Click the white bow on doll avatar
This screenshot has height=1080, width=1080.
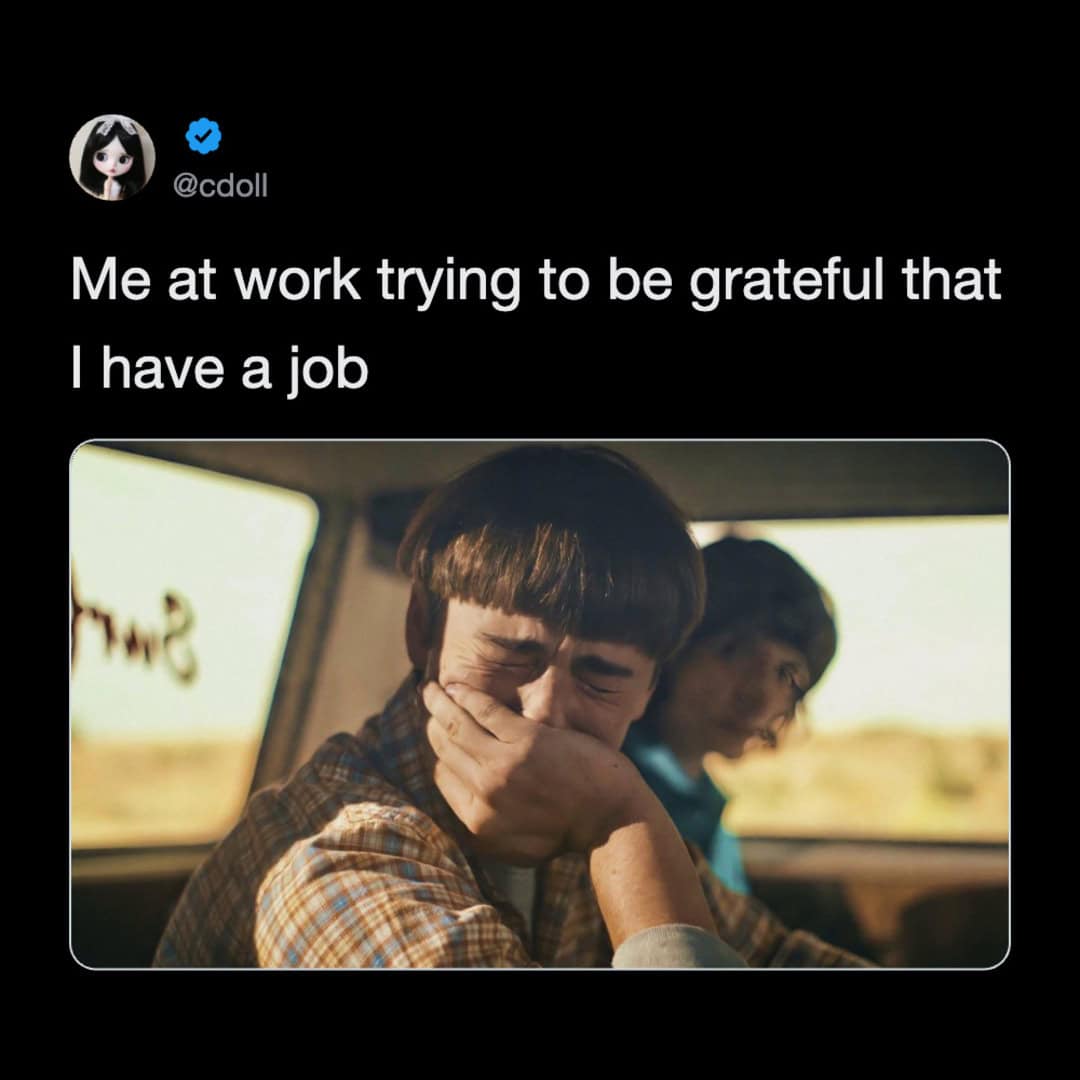pyautogui.click(x=112, y=128)
